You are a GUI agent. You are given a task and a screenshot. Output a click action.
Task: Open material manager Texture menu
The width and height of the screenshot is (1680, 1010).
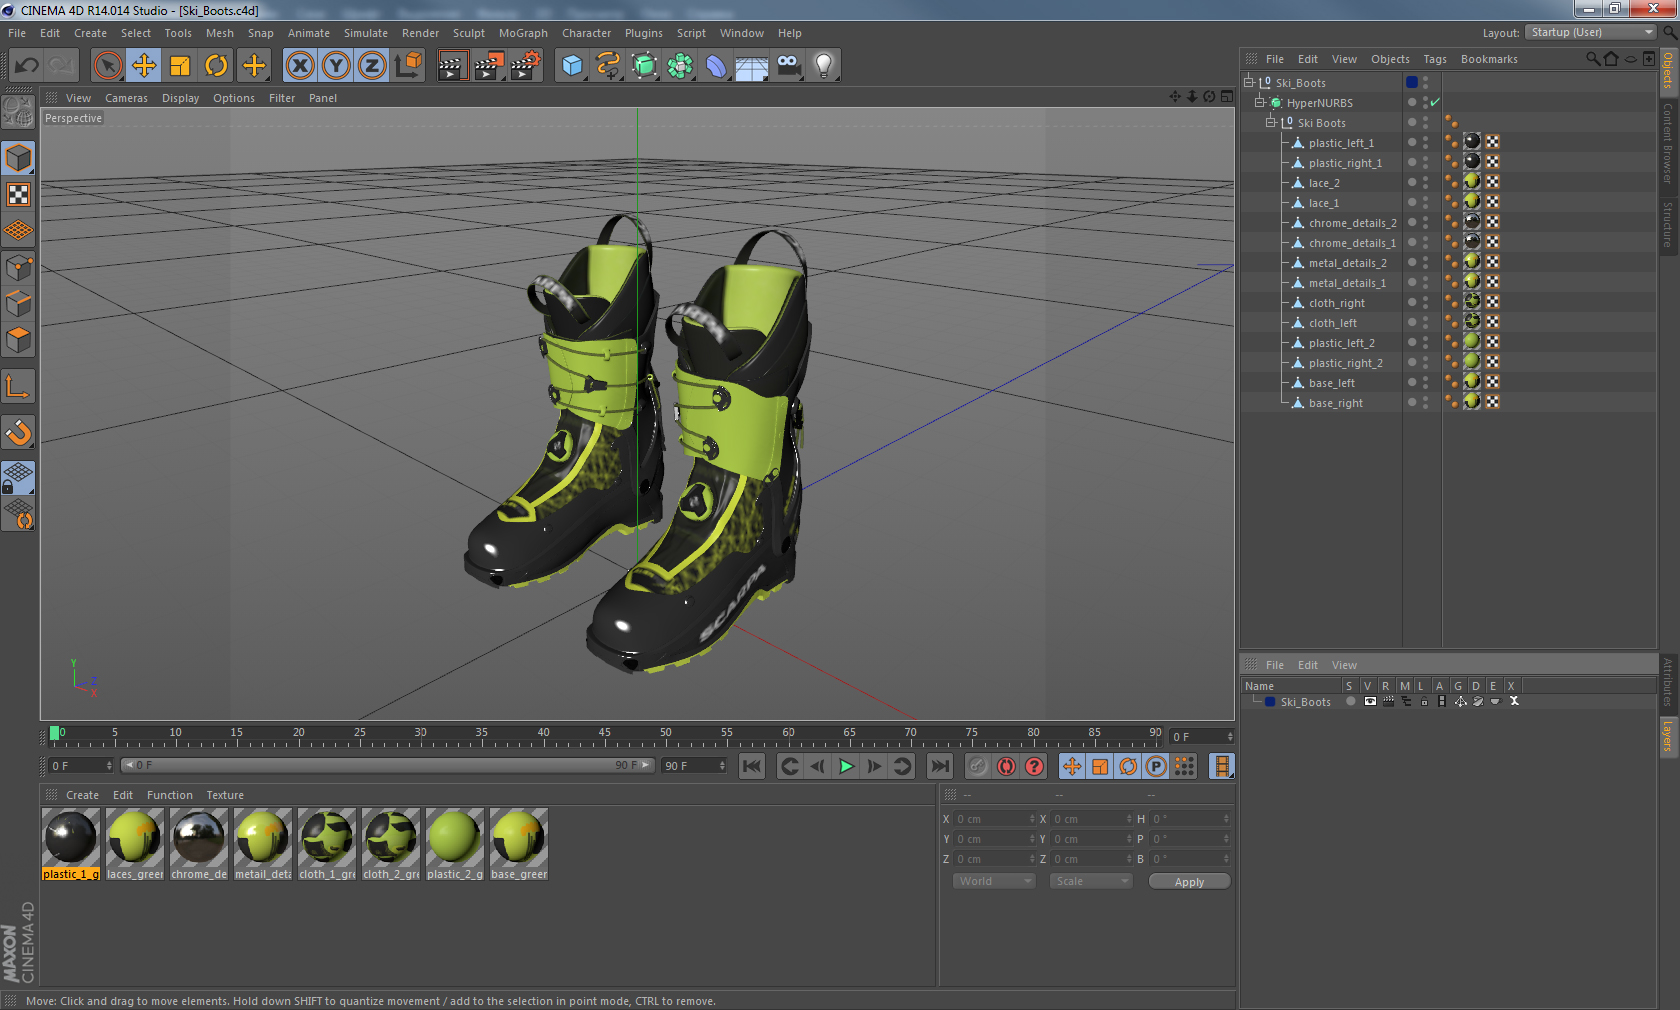[x=225, y=795]
